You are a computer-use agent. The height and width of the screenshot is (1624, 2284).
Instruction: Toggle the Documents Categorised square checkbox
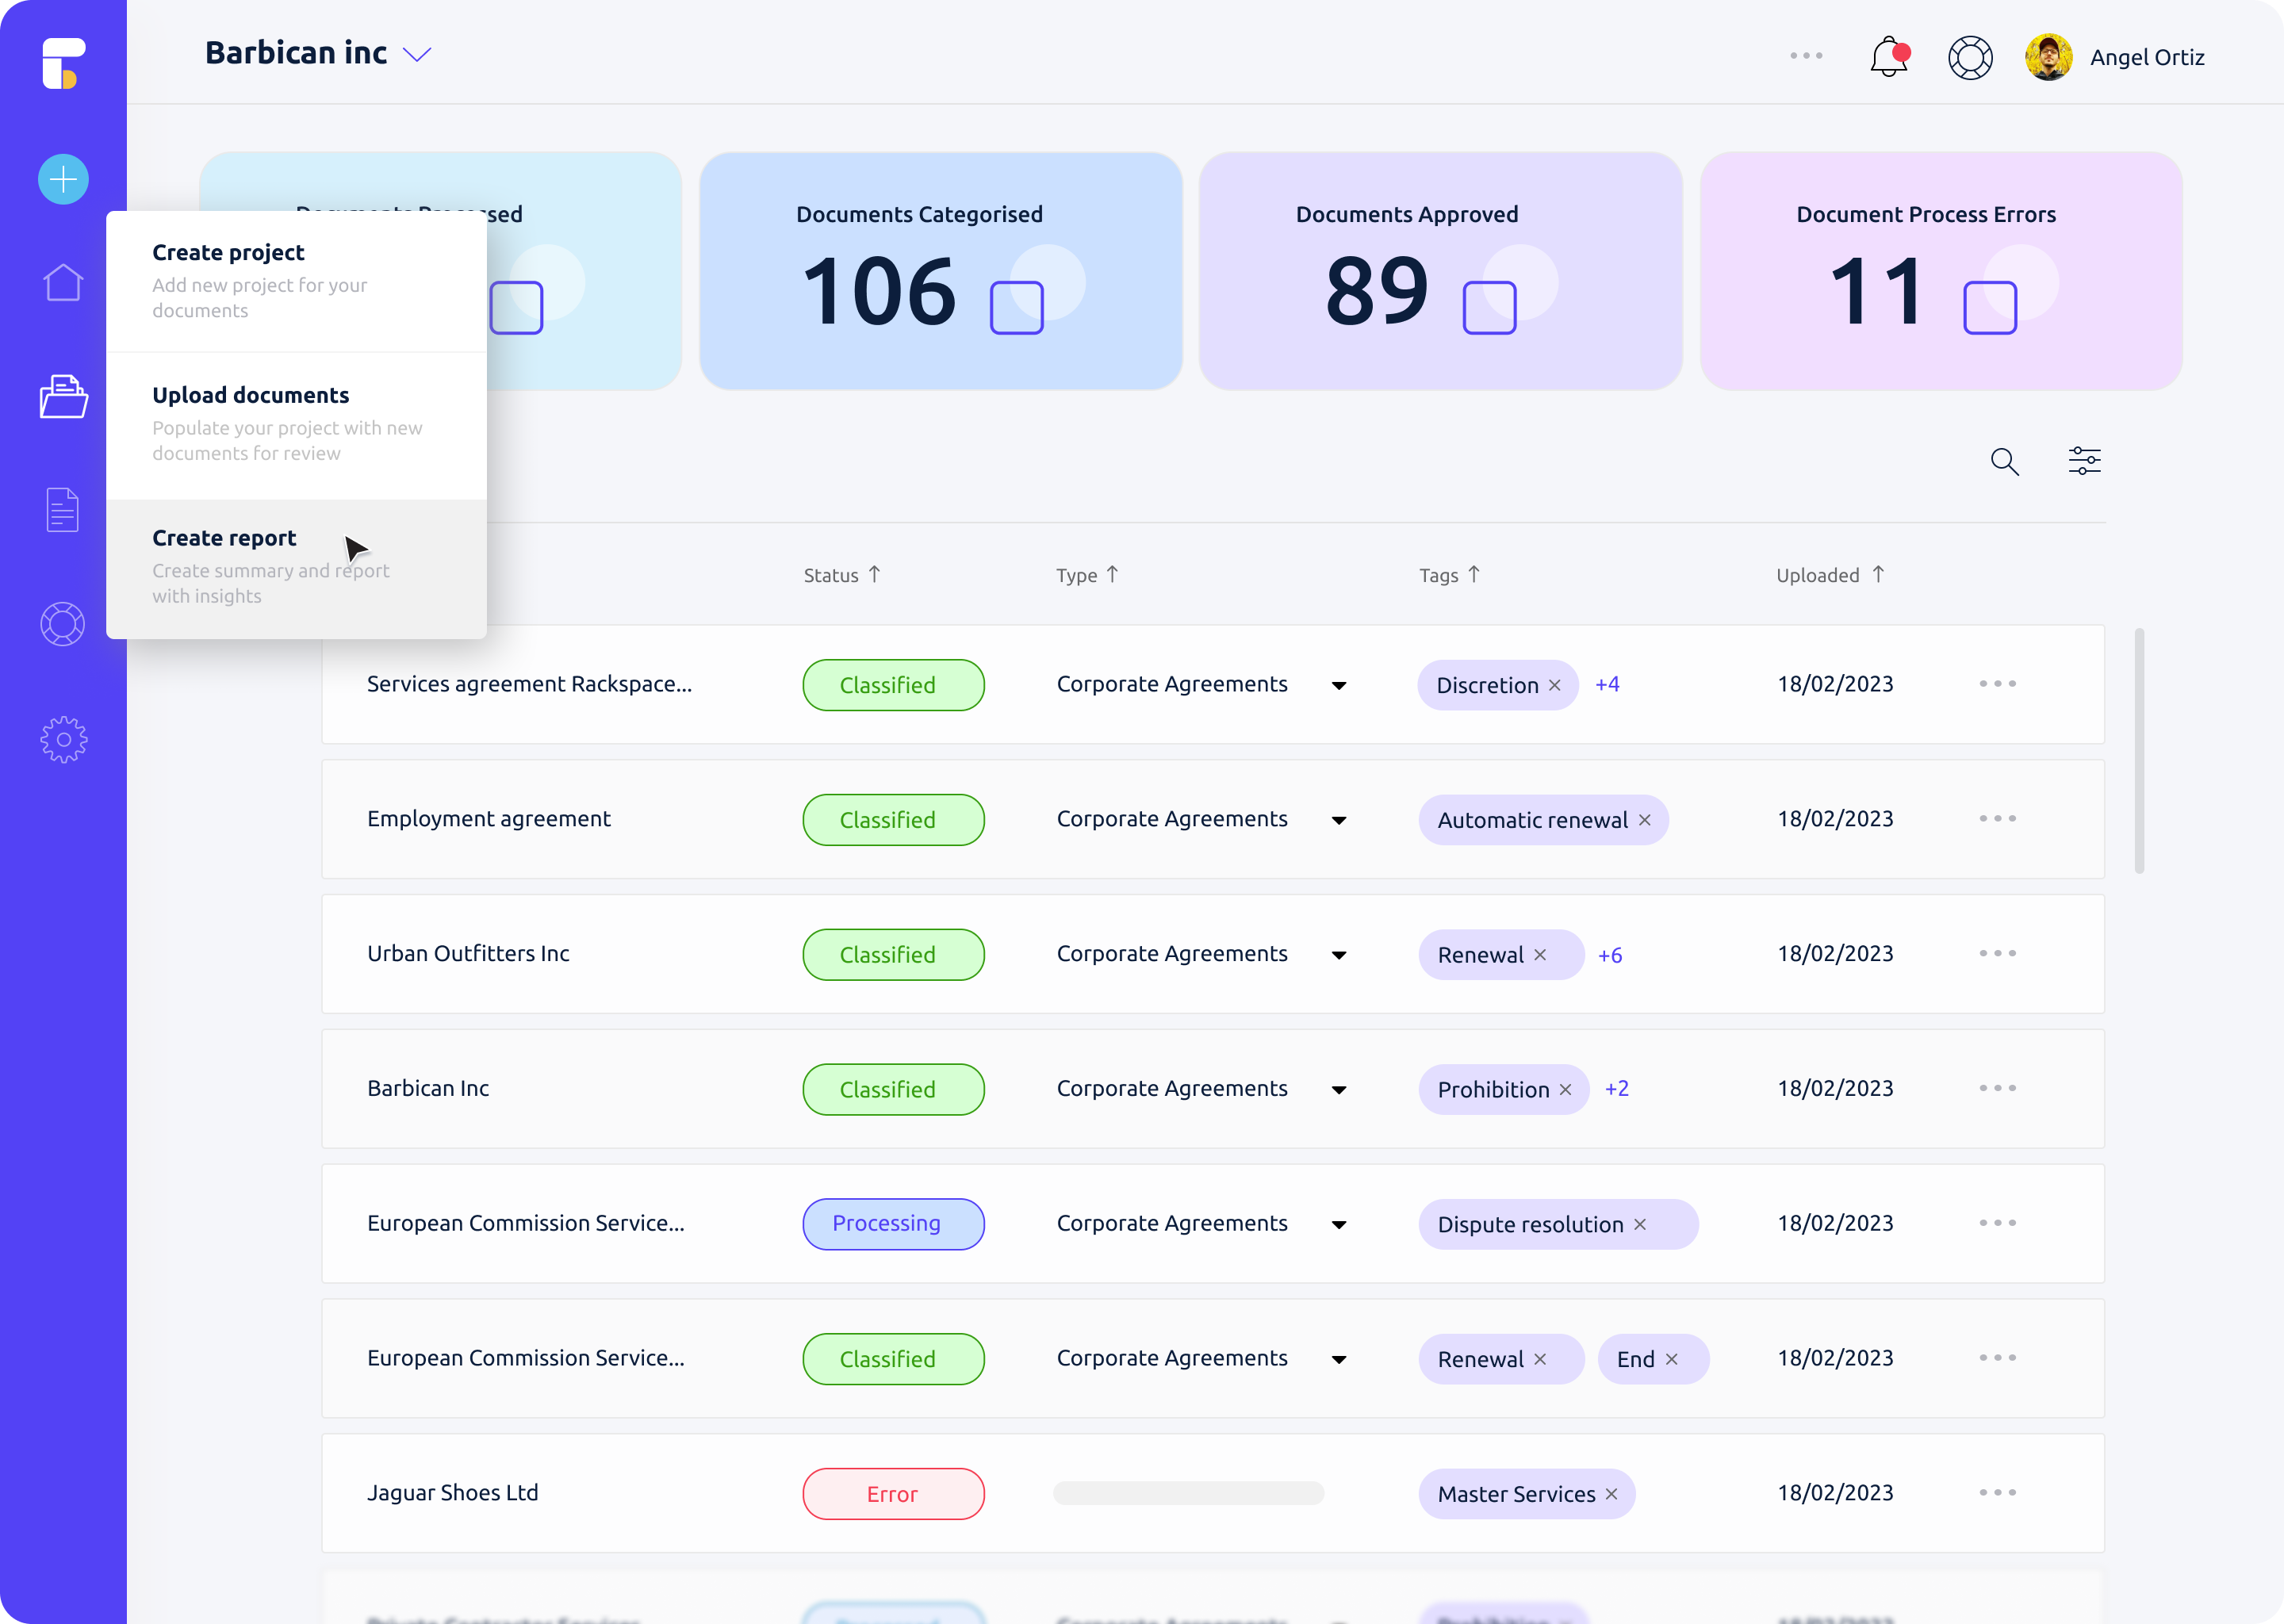pyautogui.click(x=1016, y=307)
